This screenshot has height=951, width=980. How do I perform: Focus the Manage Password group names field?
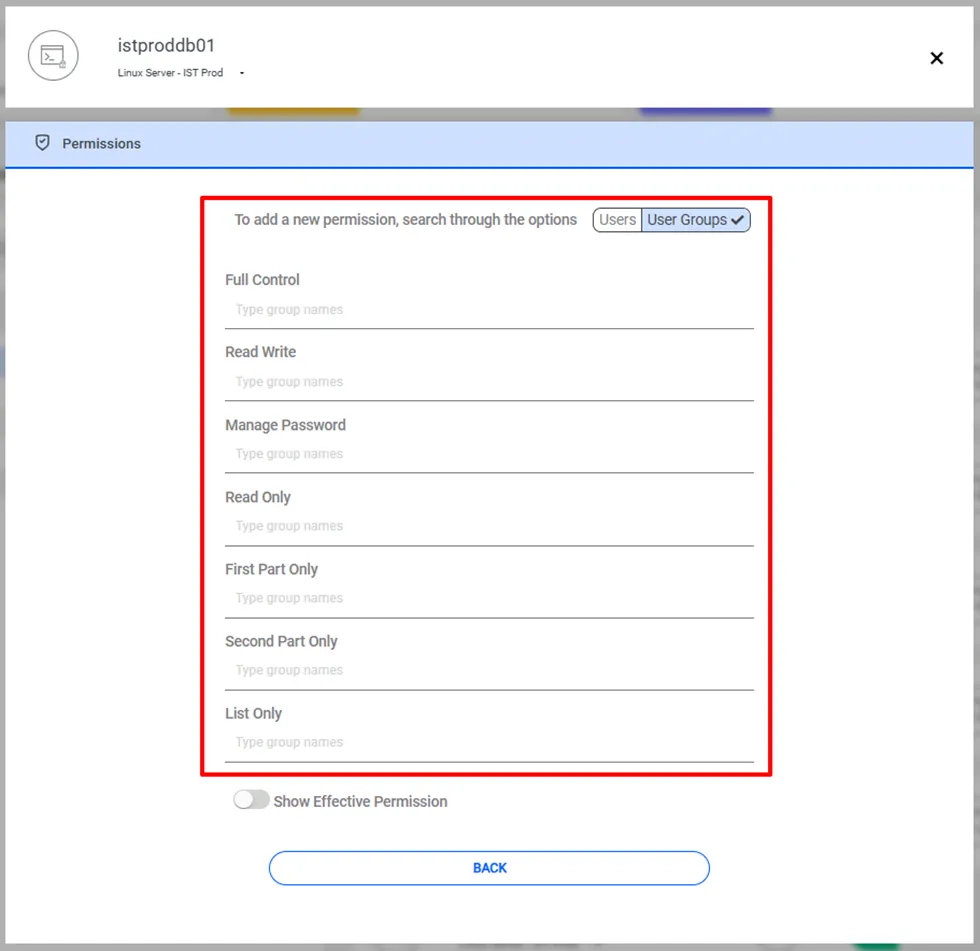[489, 454]
